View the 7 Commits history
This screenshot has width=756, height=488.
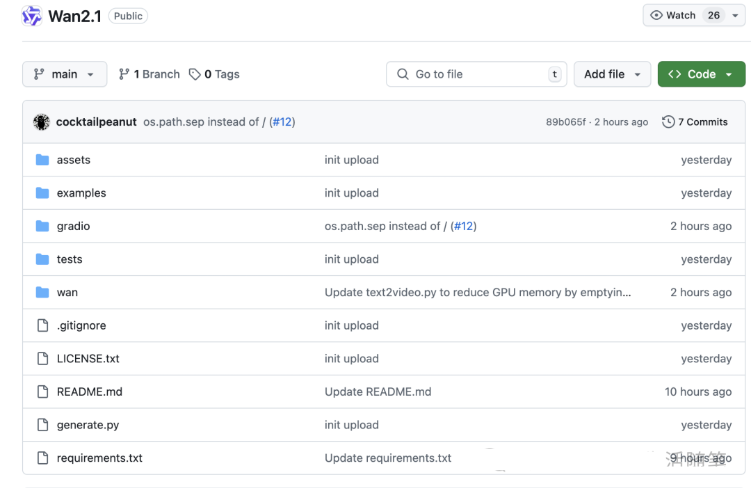coord(695,122)
